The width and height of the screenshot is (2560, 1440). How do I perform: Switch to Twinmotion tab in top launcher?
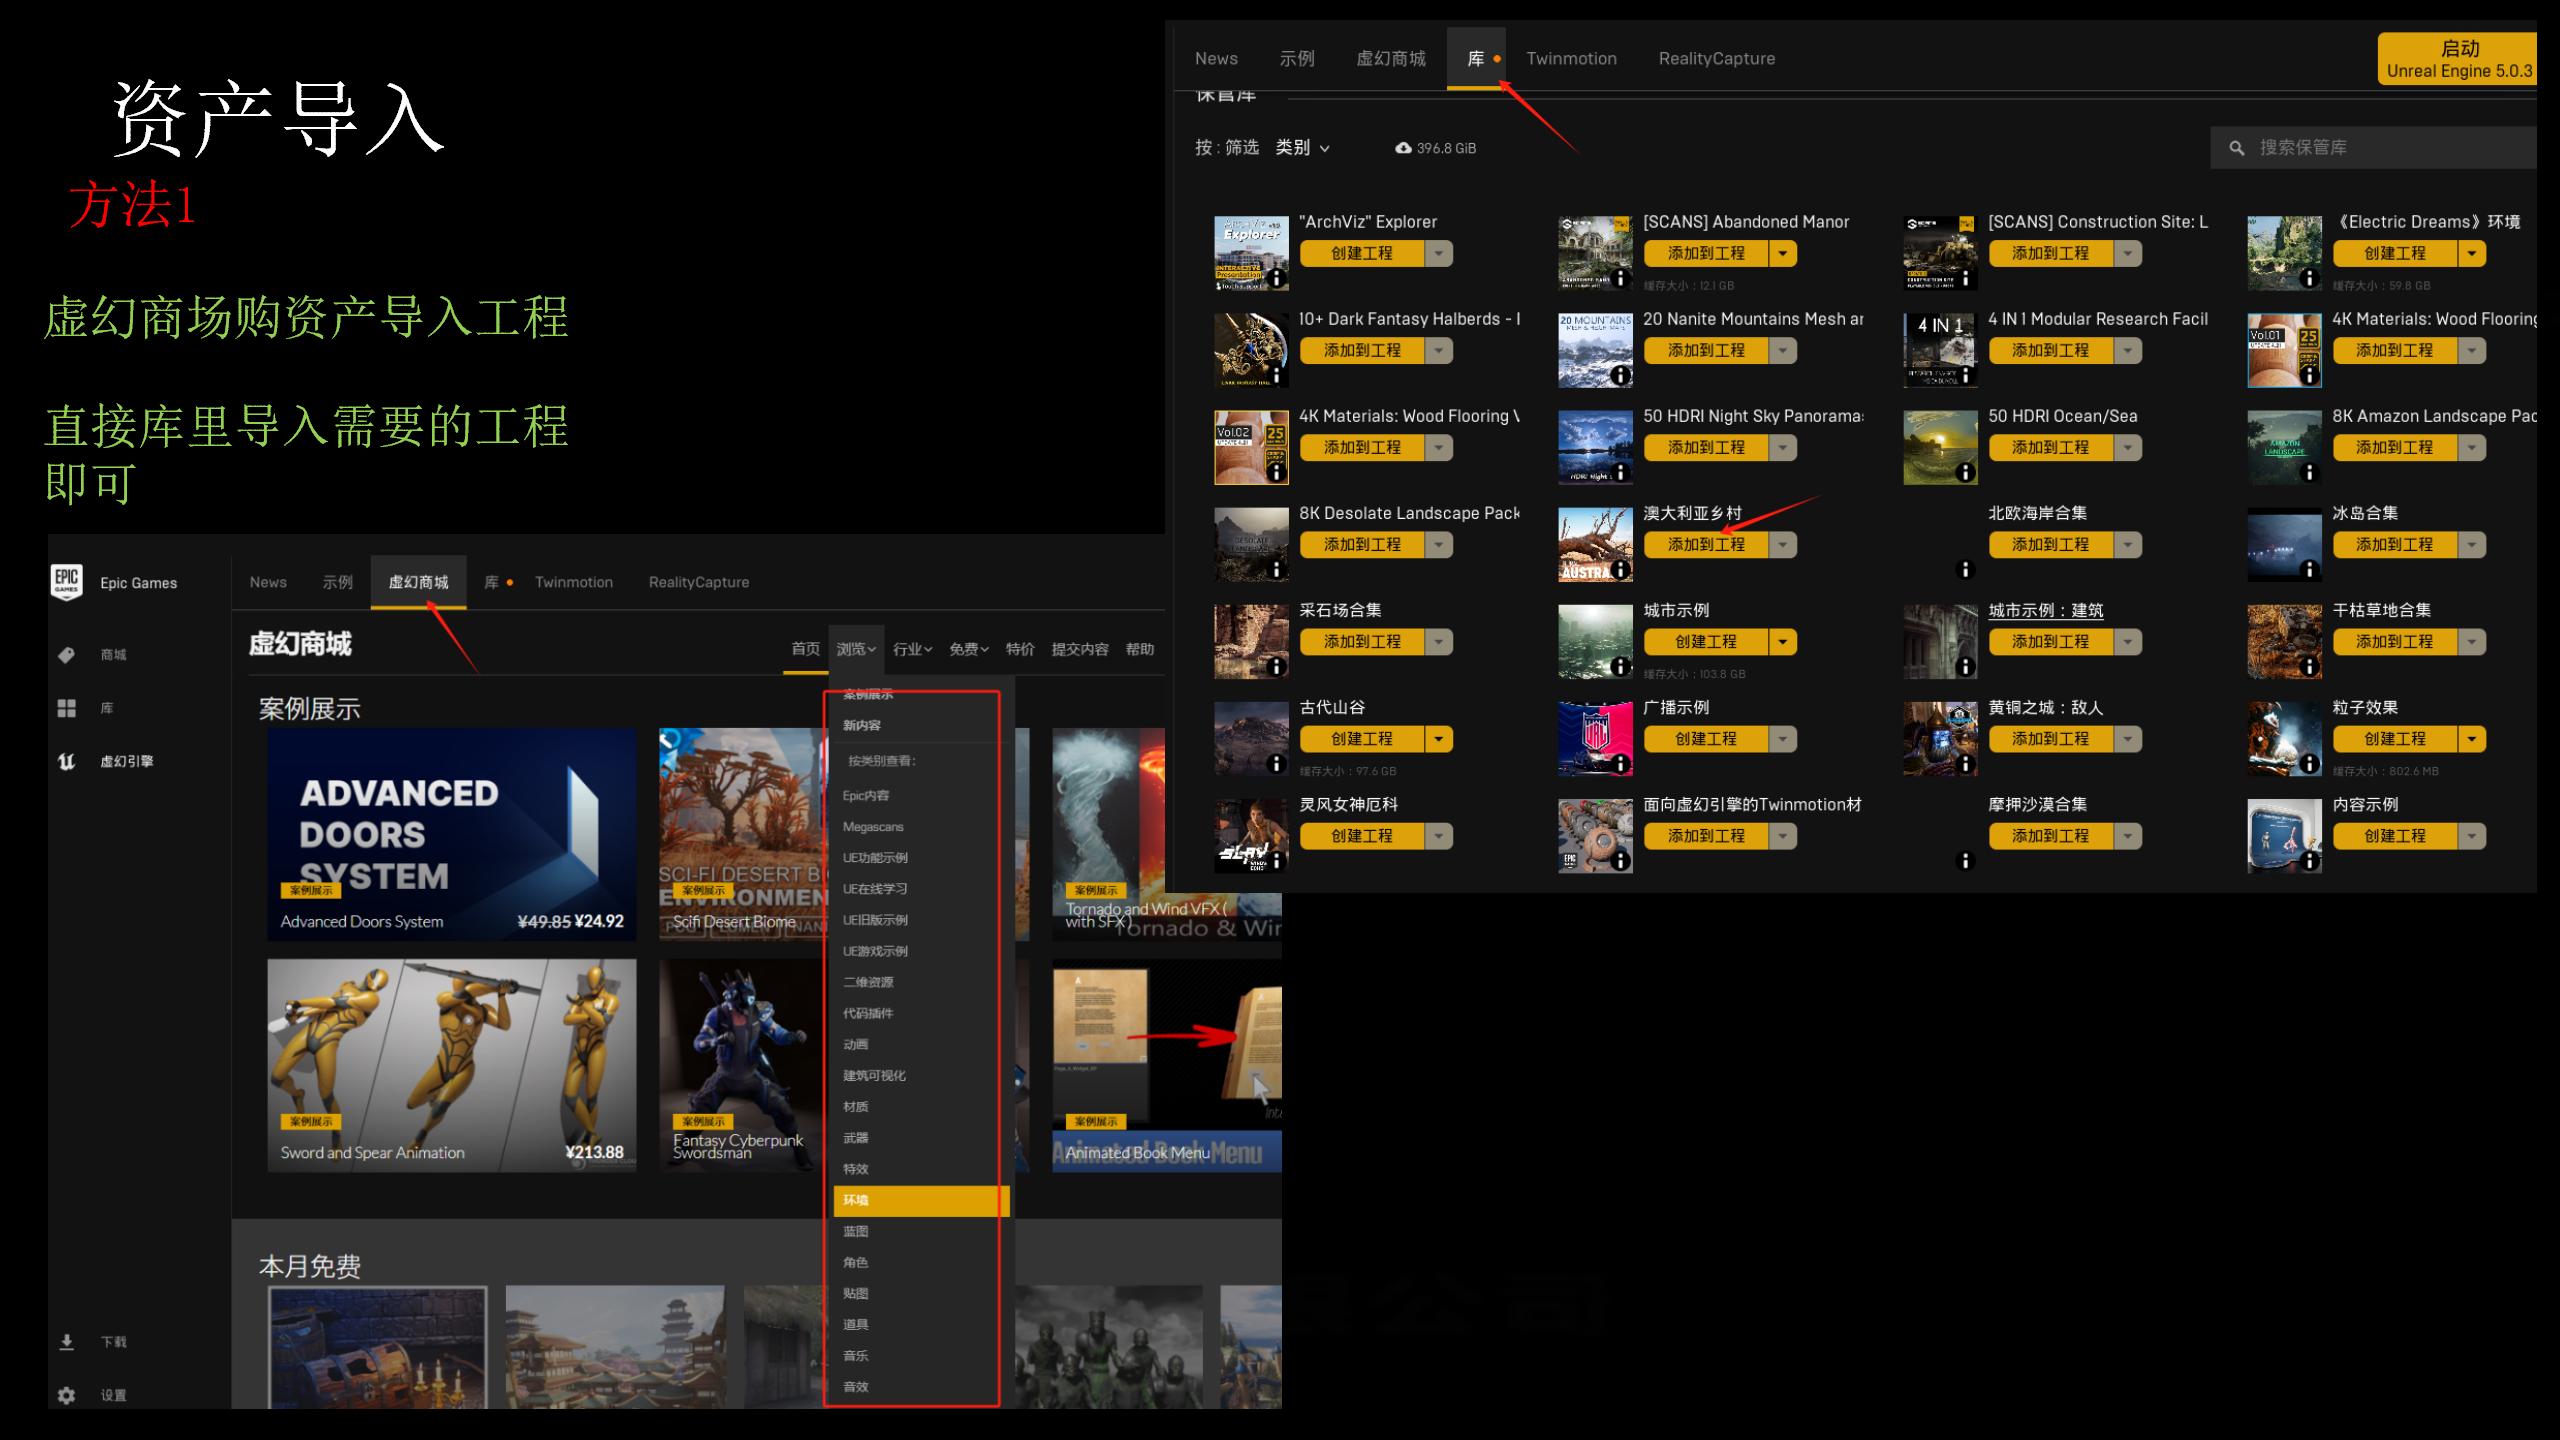coord(1571,59)
